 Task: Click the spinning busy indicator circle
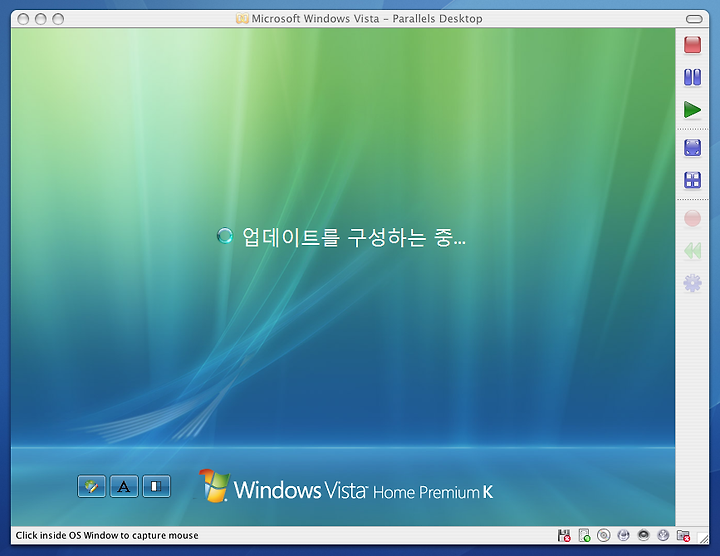pyautogui.click(x=225, y=236)
